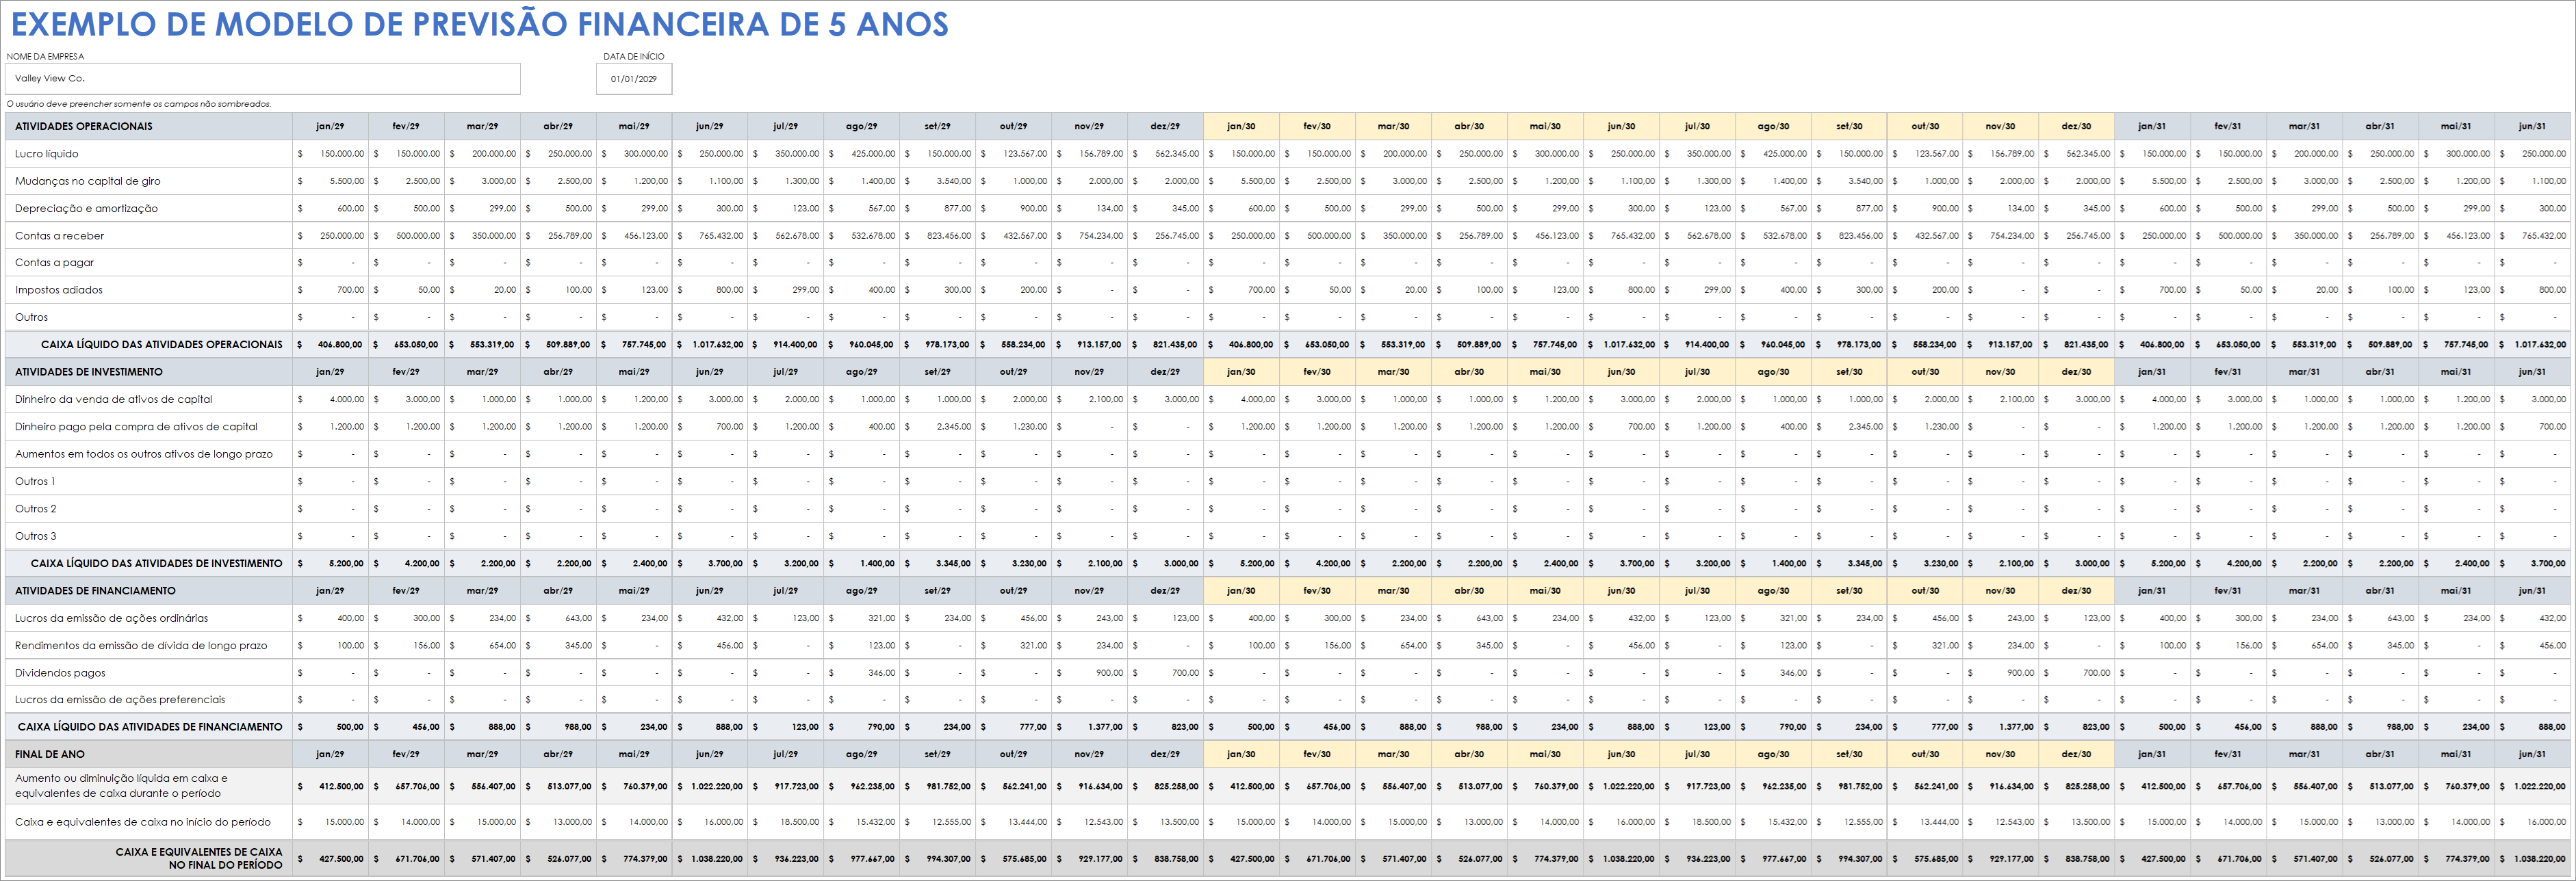Click dez/30 header in Atividades Operacionais row
This screenshot has width=2576, height=881.
tap(2076, 126)
